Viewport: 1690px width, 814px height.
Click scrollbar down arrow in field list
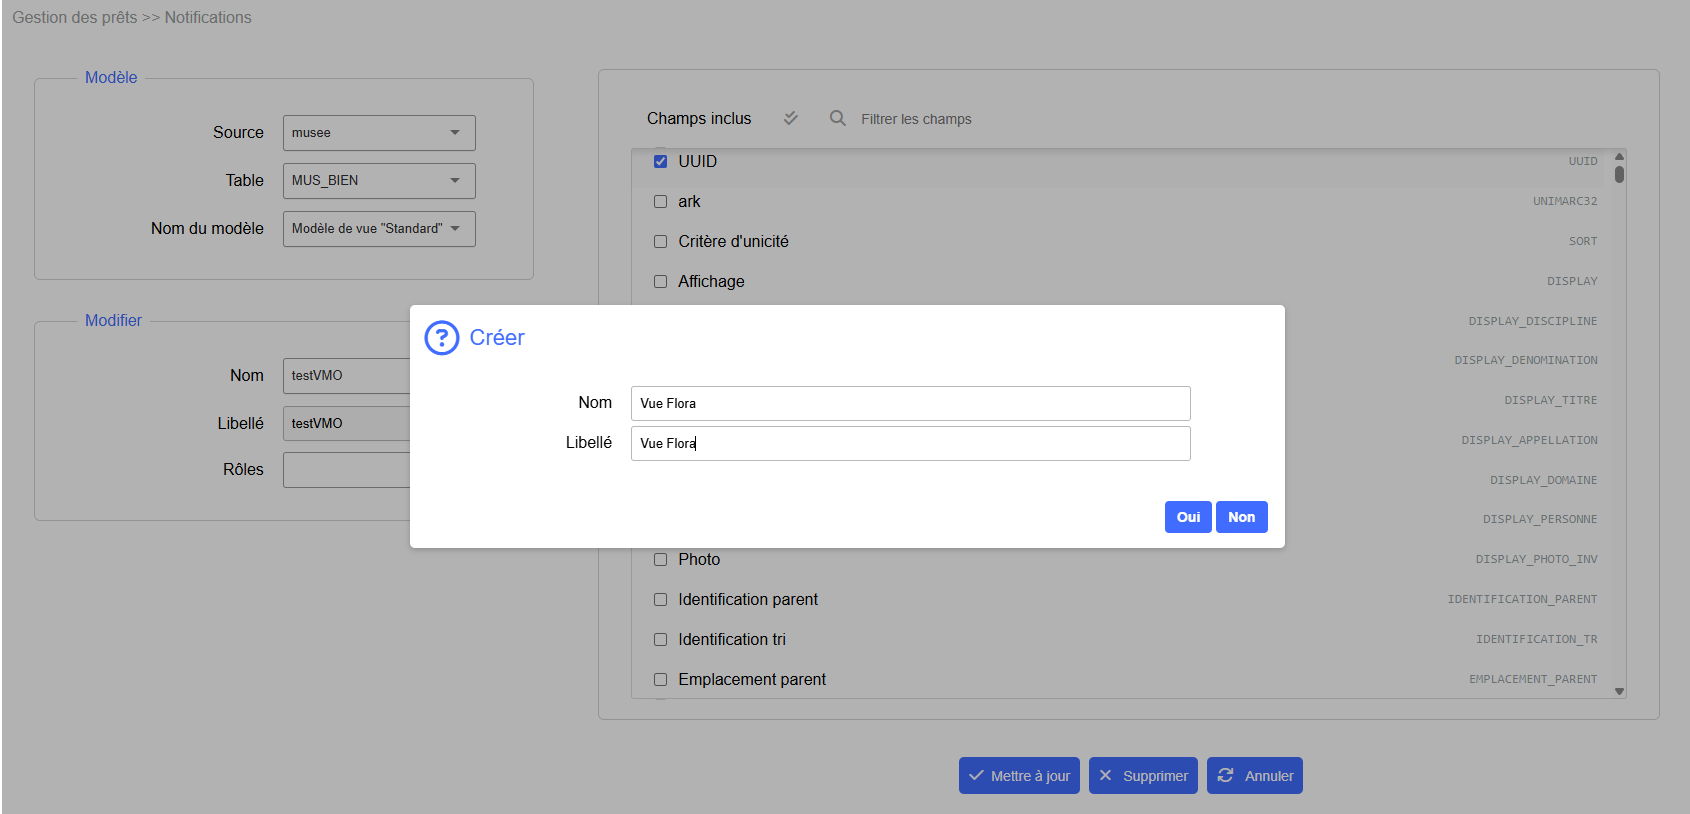coord(1619,691)
